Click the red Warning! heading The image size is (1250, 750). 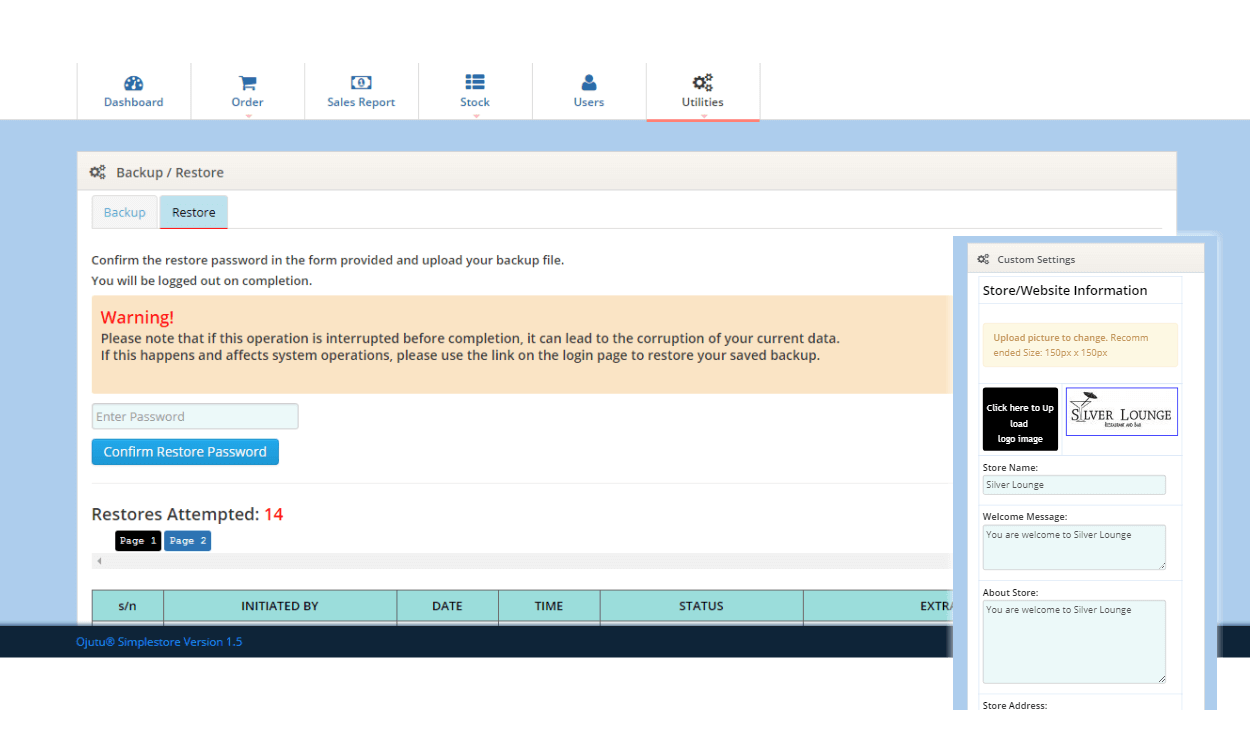point(137,317)
